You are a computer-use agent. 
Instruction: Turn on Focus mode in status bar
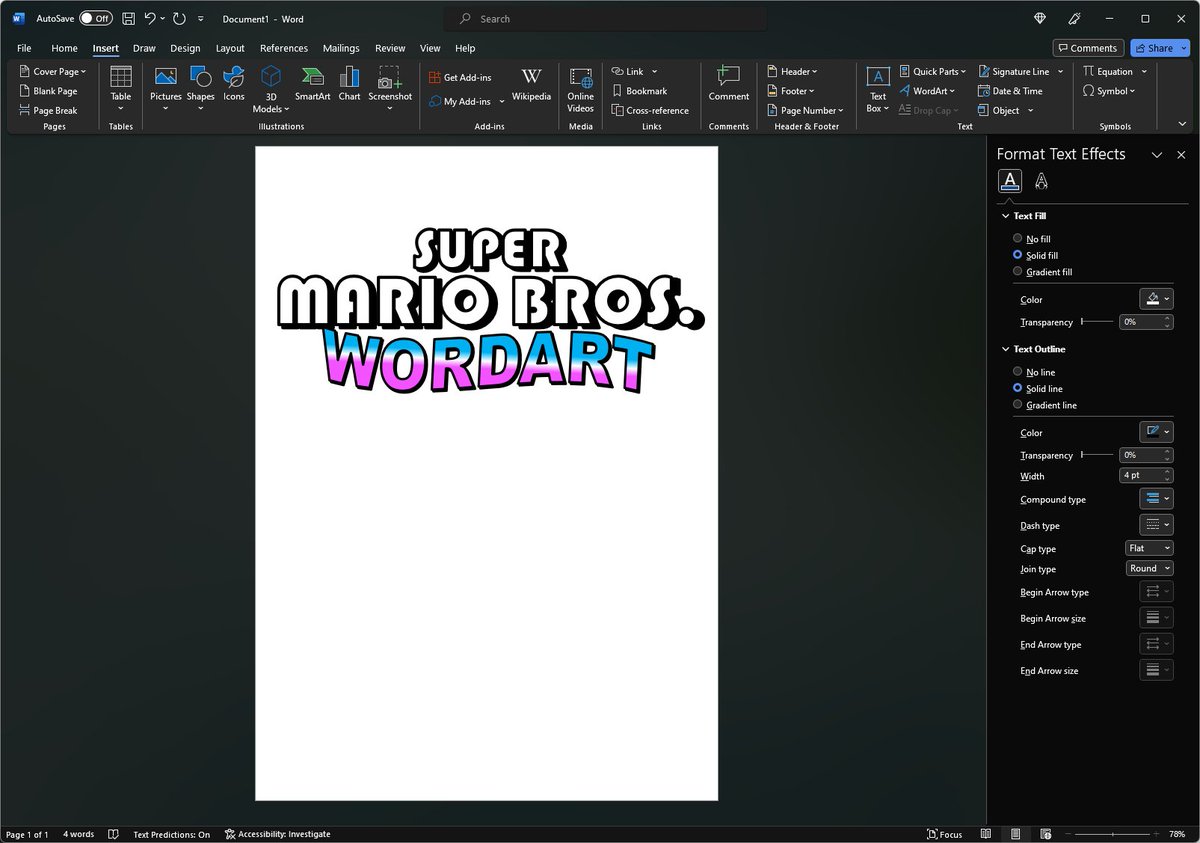[x=945, y=834]
